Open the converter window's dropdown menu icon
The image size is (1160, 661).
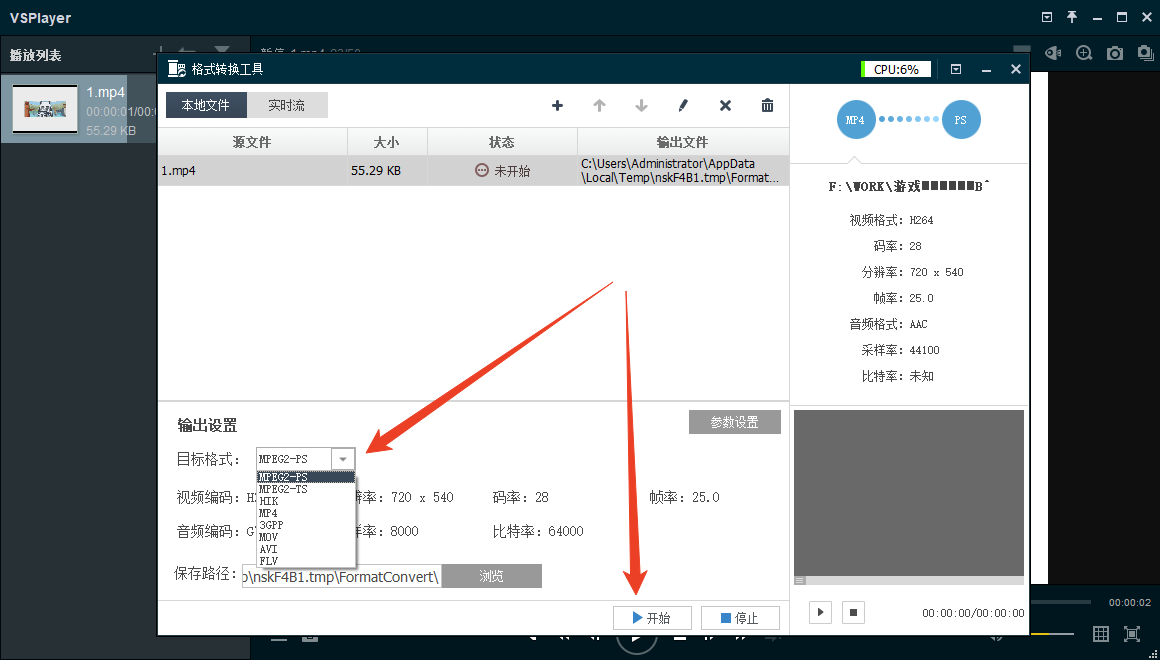[x=956, y=69]
